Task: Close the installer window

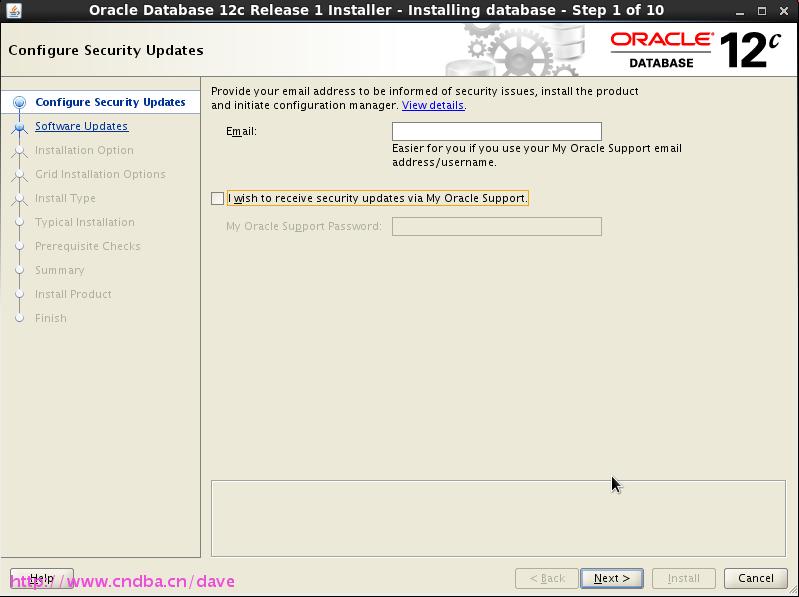Action: click(x=784, y=11)
